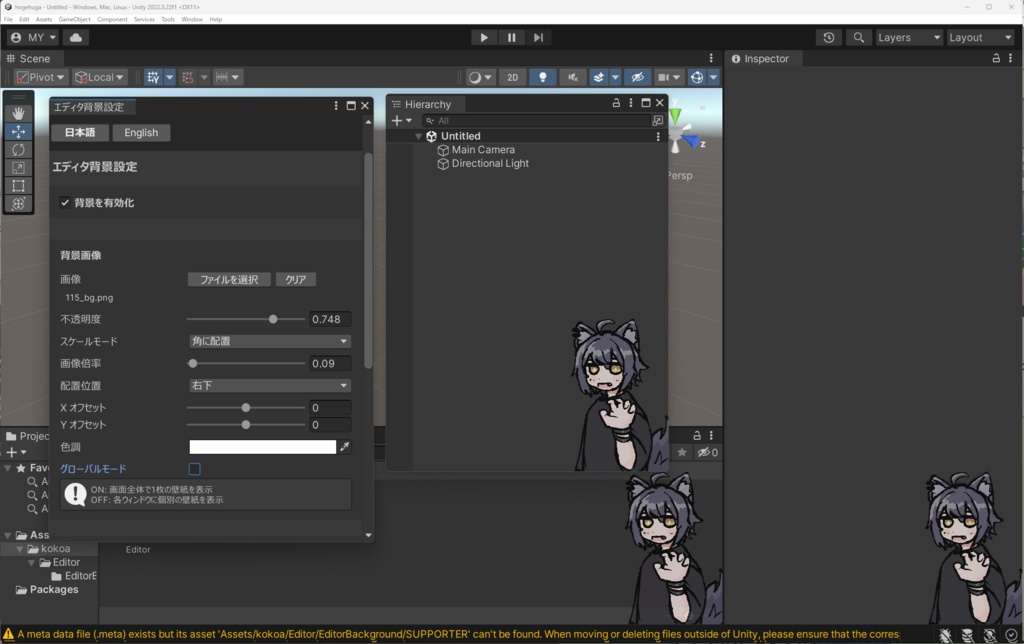Screen dimensions: 1024x644
Task: Switch to the English language tab
Action: 141,132
